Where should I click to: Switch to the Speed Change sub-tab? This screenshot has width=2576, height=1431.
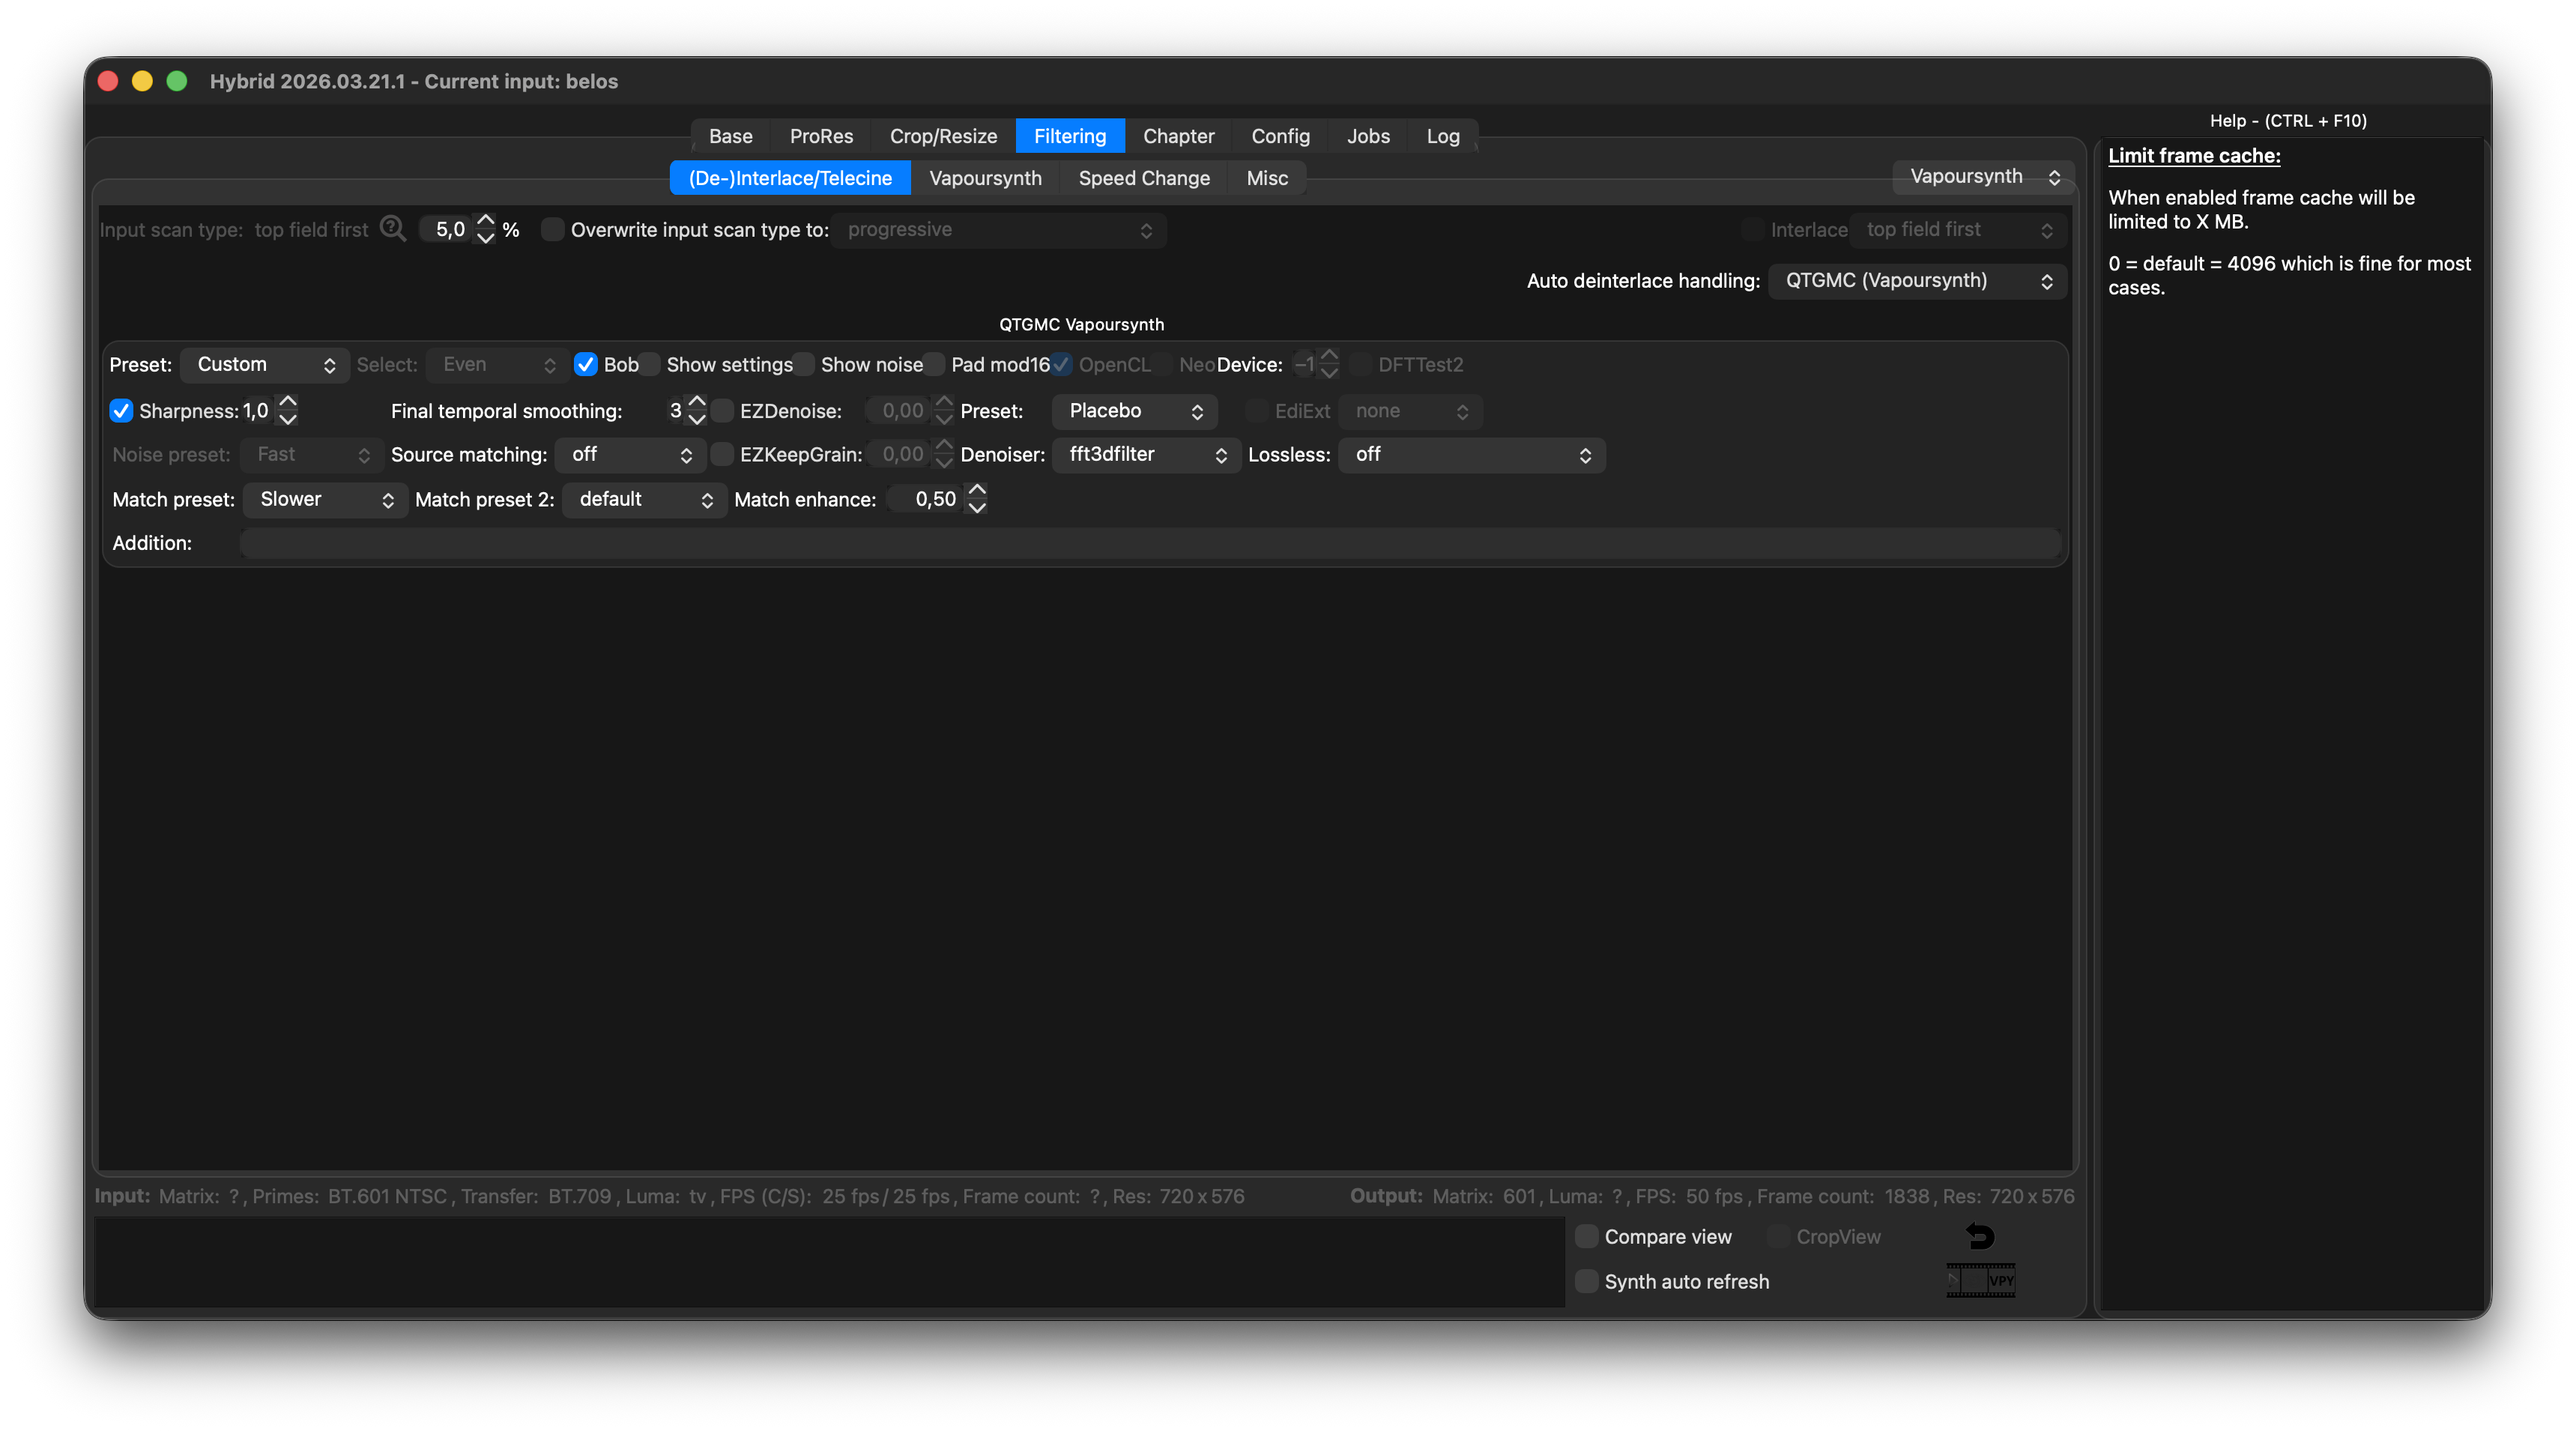(1144, 178)
